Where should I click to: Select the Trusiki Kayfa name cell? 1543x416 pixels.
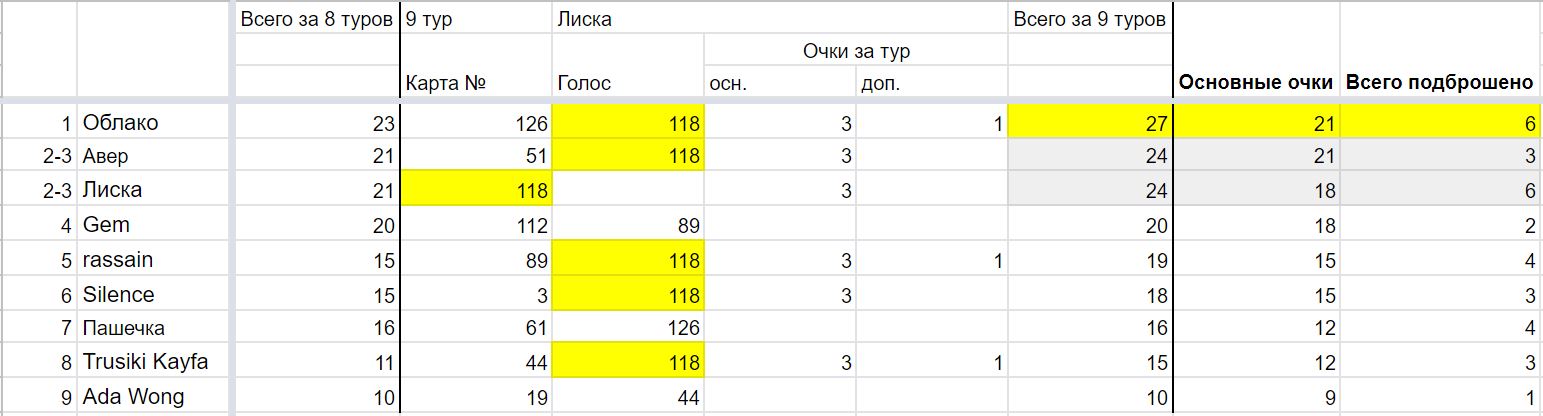(x=154, y=362)
